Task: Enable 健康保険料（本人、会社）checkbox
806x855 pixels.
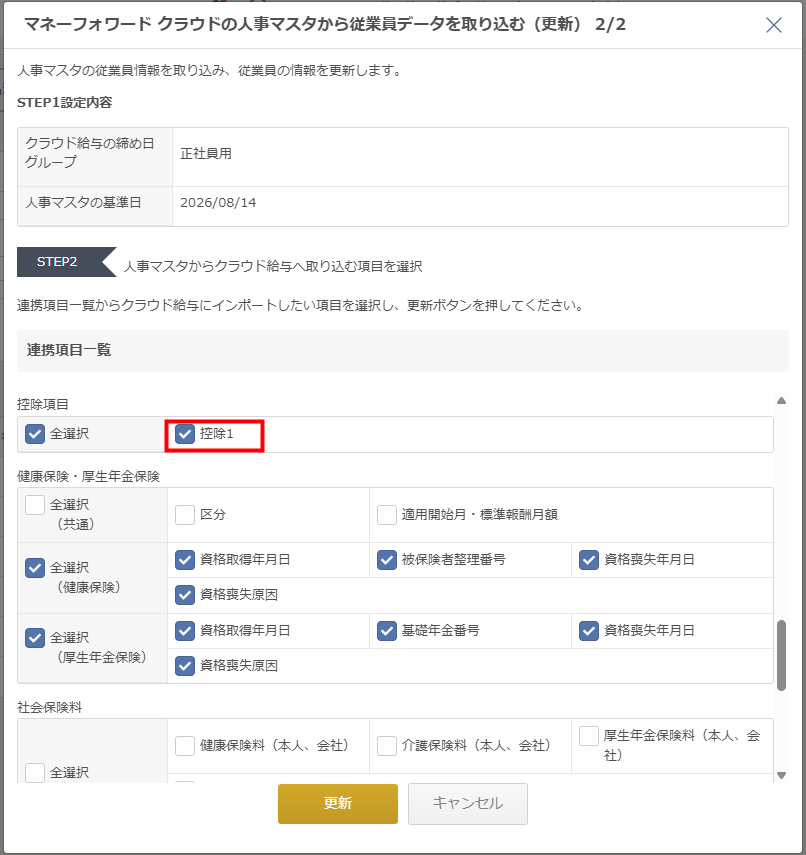Action: point(185,746)
